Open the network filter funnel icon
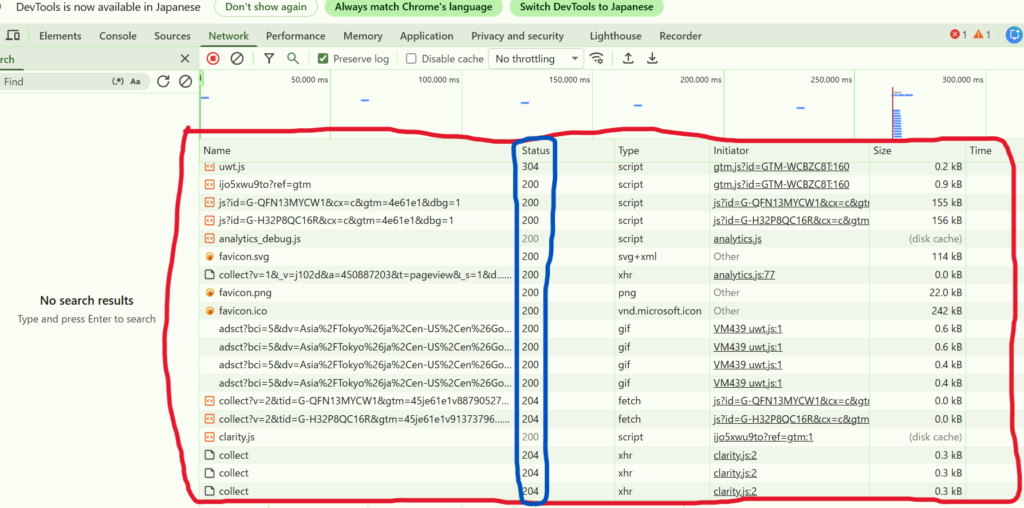 pyautogui.click(x=269, y=59)
